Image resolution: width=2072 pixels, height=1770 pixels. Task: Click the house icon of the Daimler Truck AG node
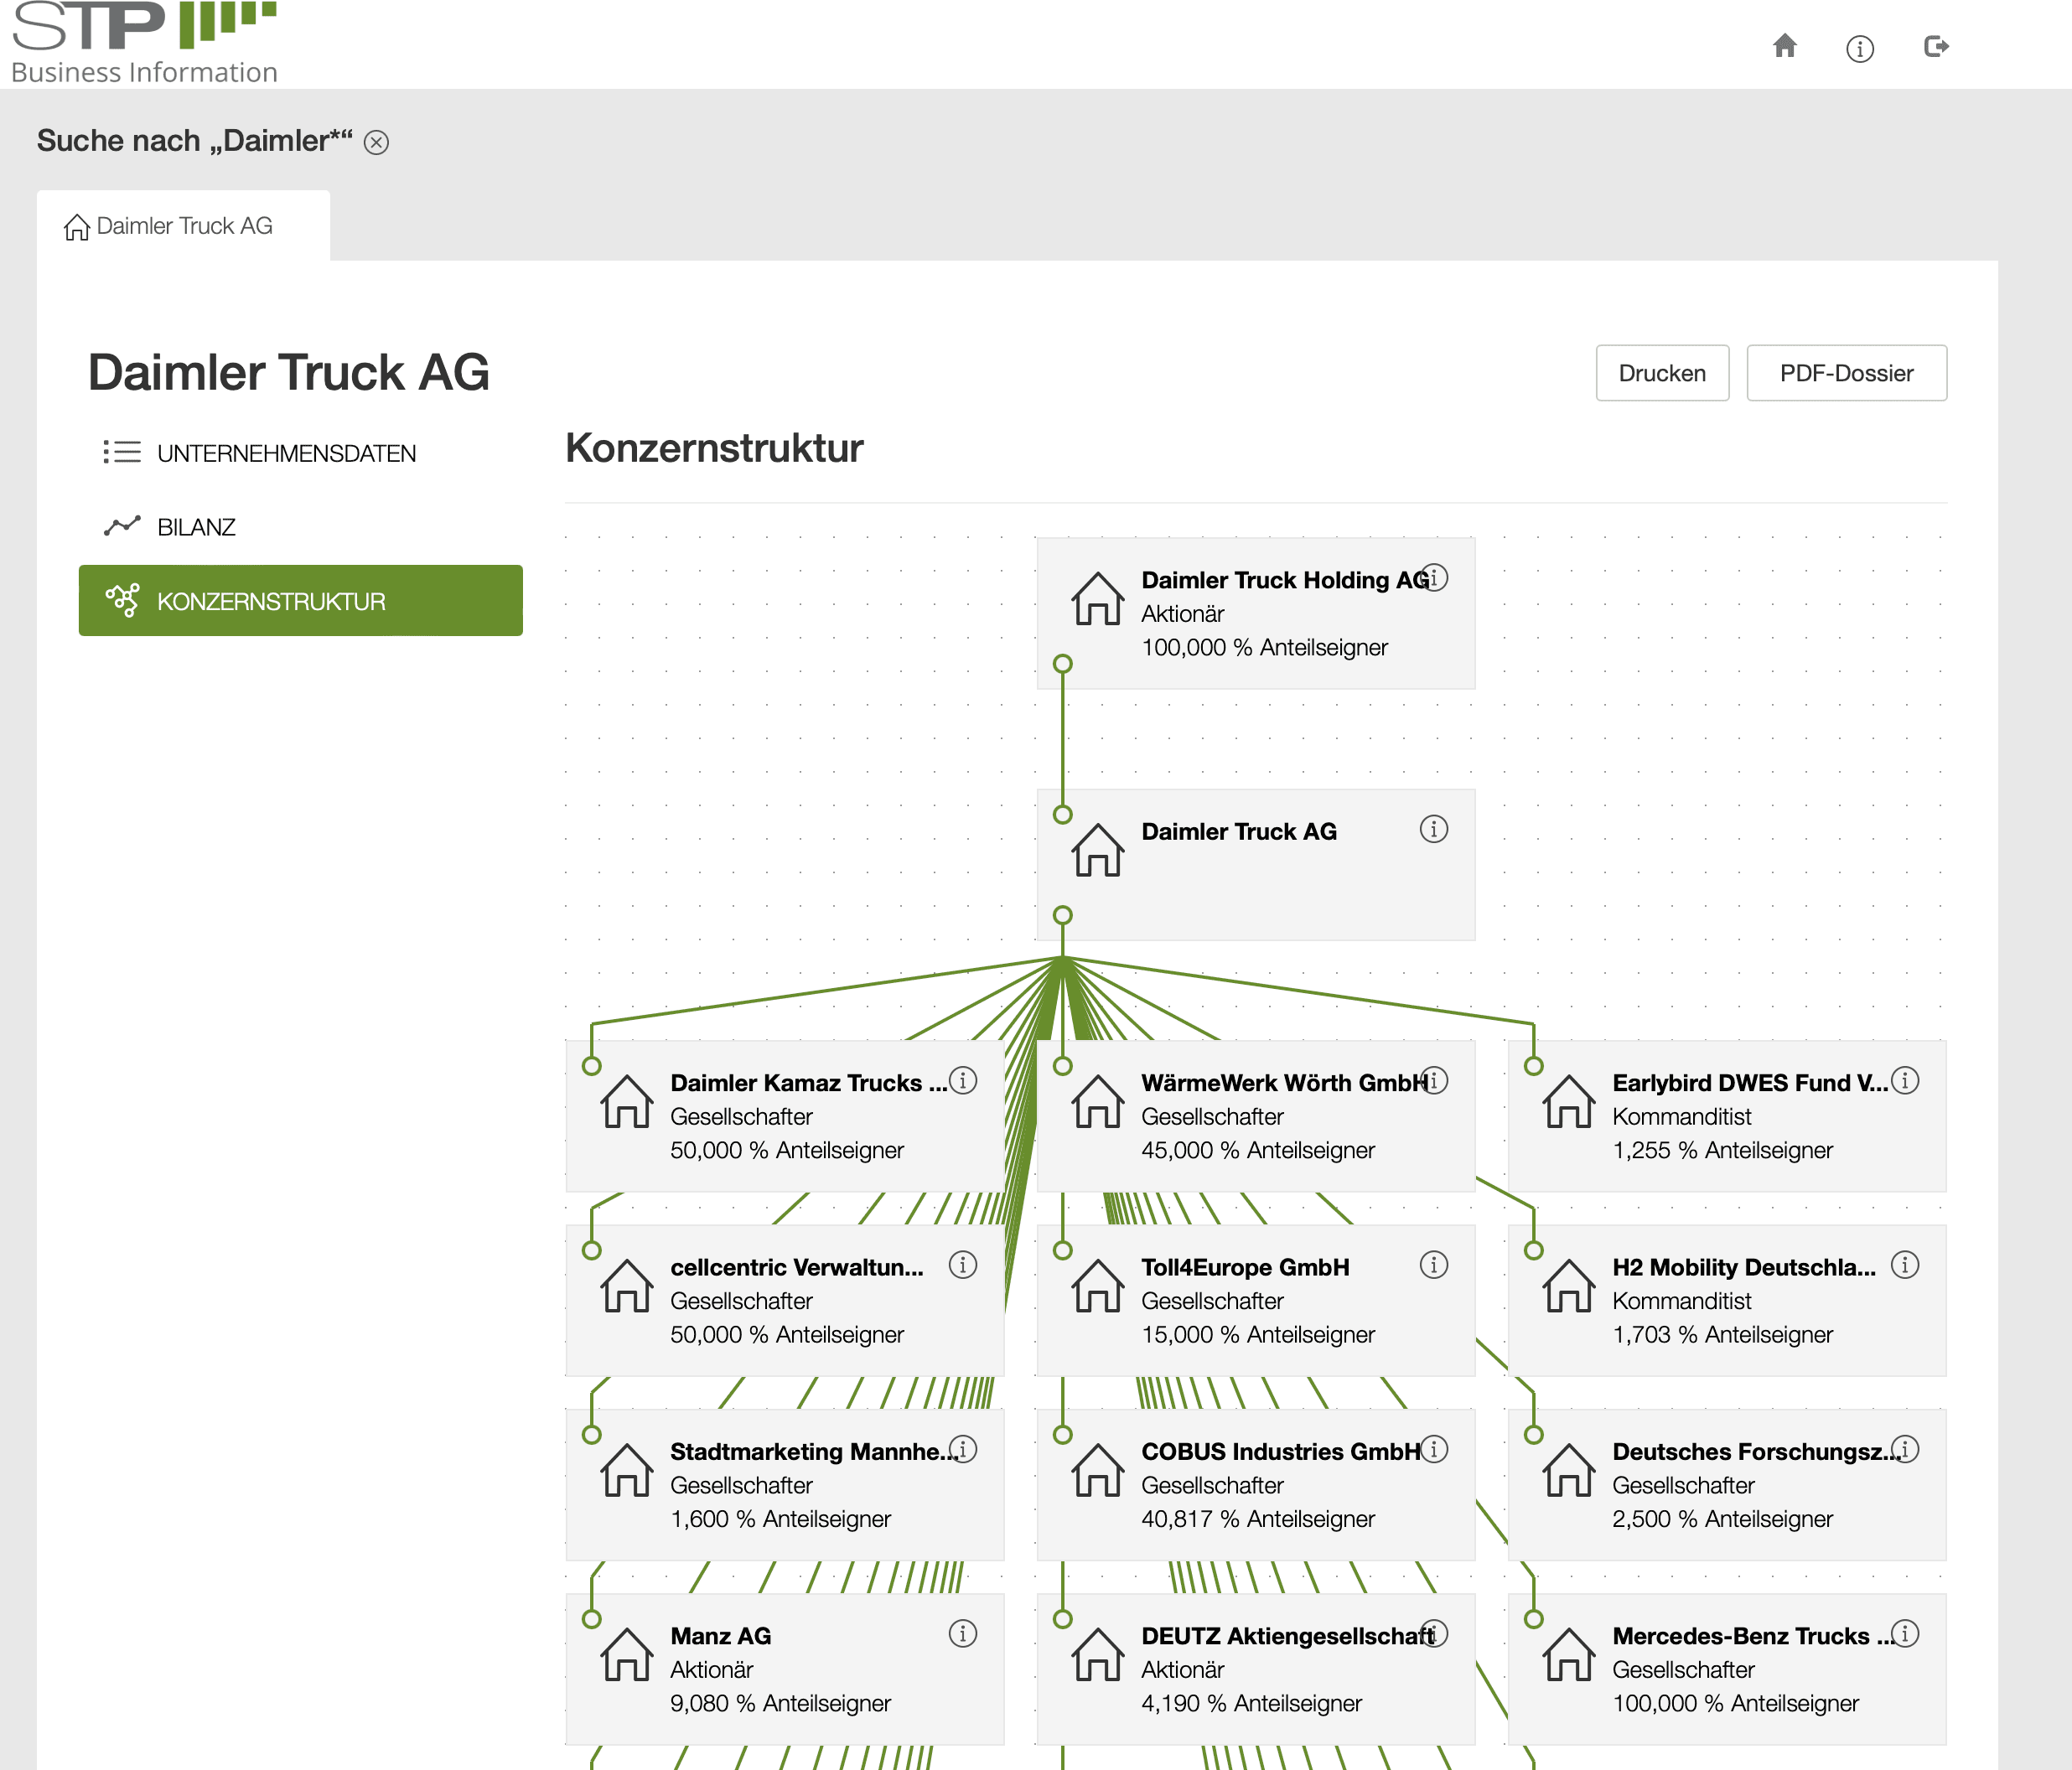[x=1098, y=849]
